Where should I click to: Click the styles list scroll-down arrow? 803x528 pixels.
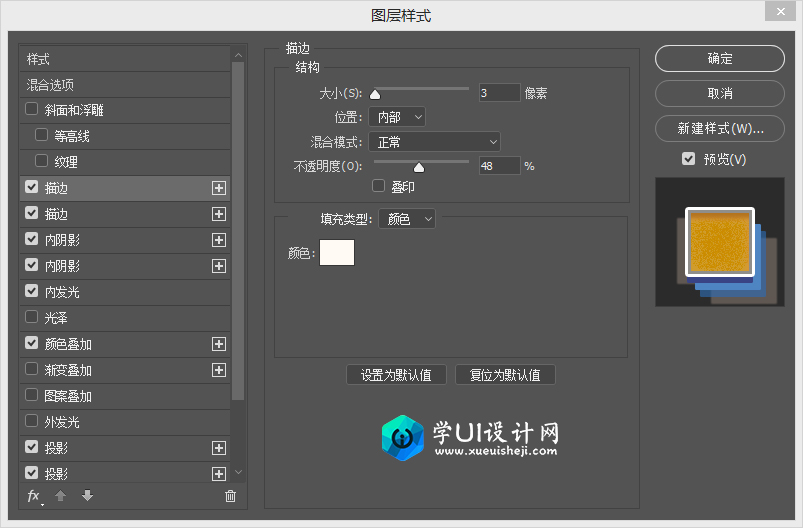pyautogui.click(x=238, y=472)
